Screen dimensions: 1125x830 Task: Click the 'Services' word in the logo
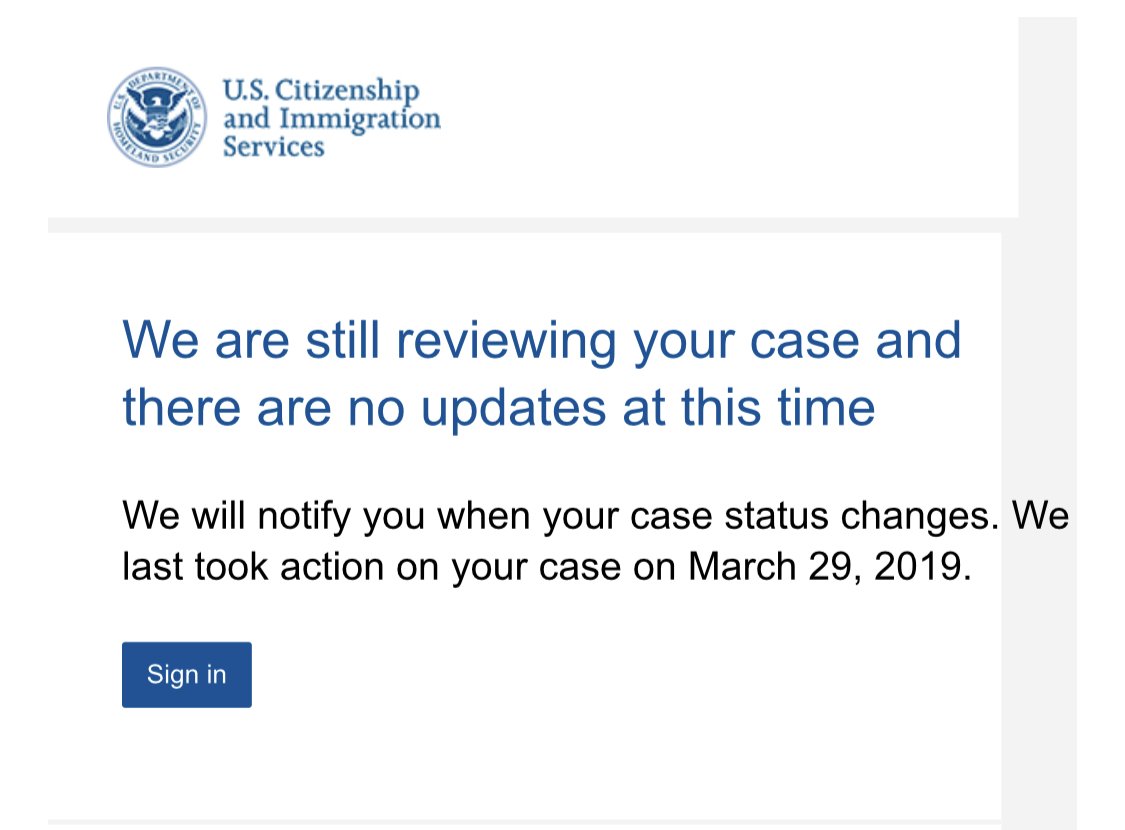click(273, 146)
